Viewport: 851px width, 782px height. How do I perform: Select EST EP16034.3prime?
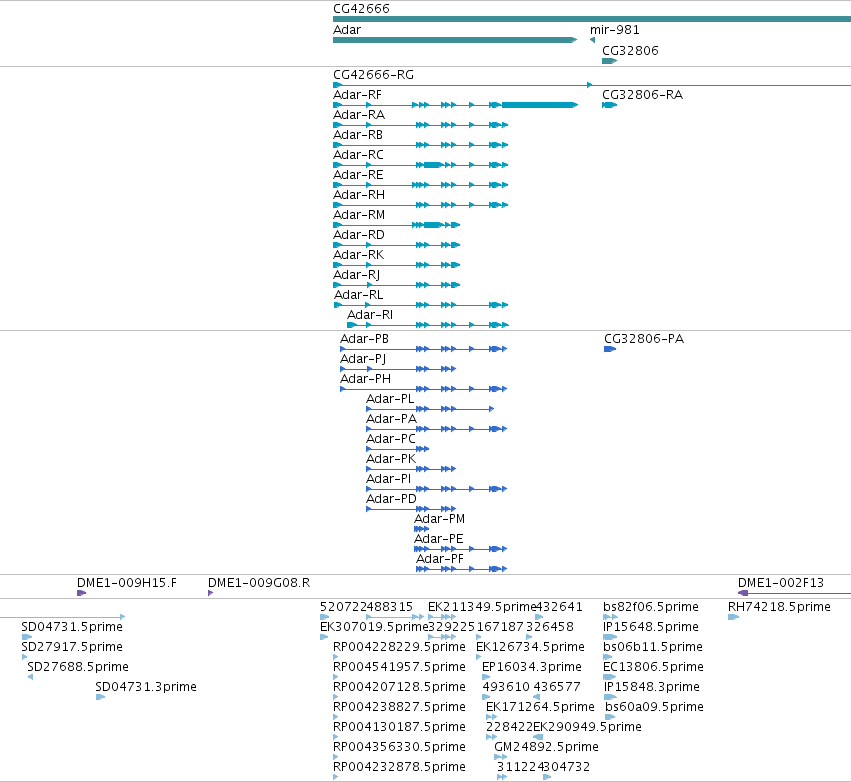click(x=531, y=667)
